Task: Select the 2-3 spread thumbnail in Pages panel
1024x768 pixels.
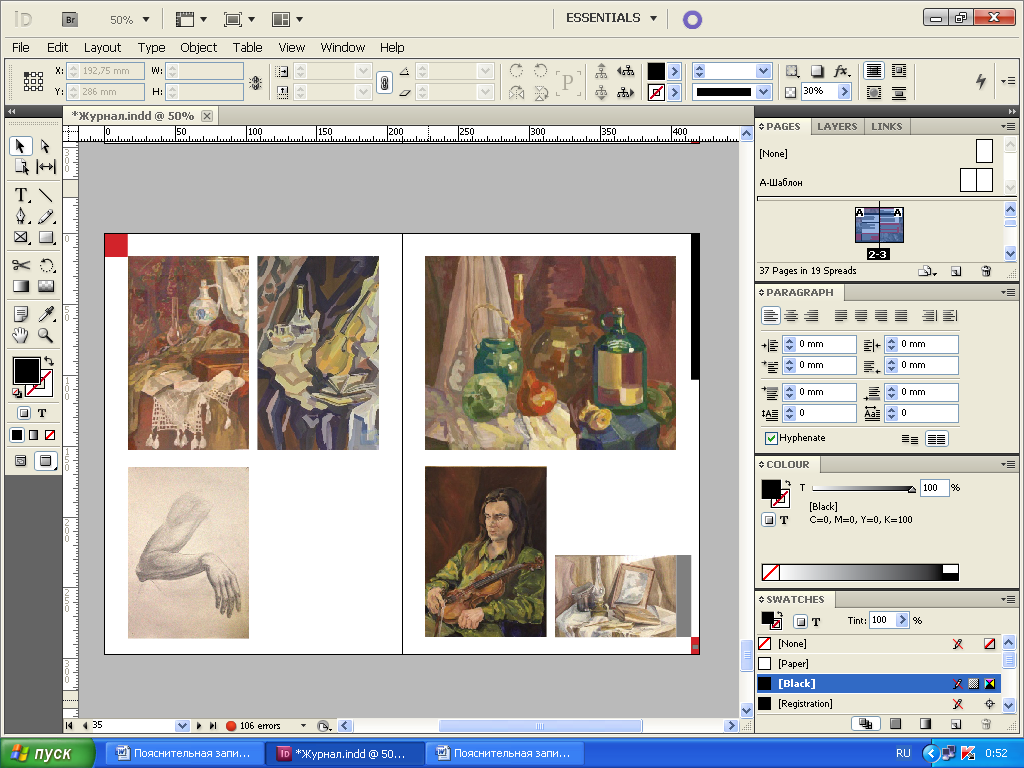Action: coord(879,225)
